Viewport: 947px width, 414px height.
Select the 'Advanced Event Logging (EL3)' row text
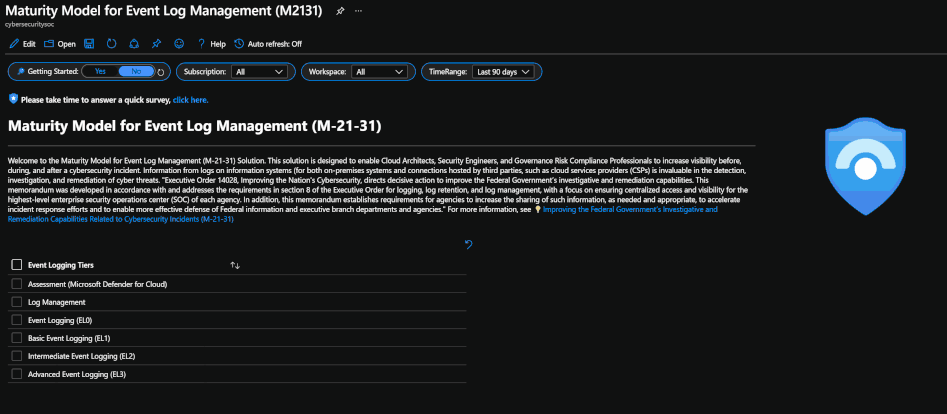(77, 375)
